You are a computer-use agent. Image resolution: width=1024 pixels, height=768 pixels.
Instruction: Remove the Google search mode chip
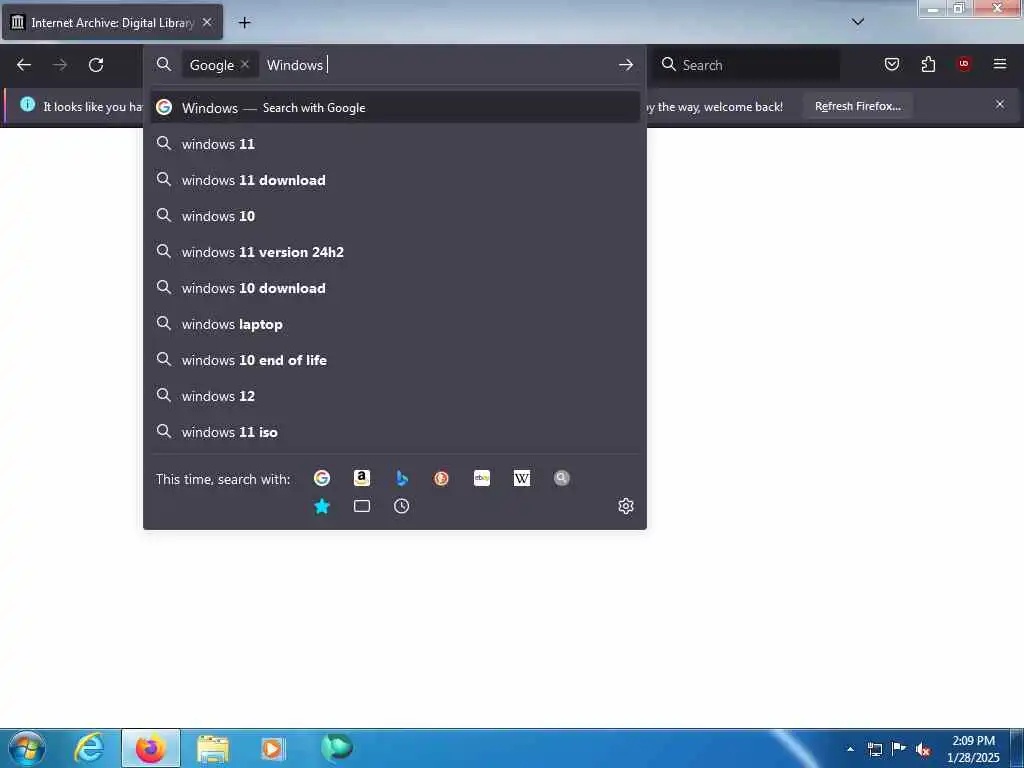[245, 64]
